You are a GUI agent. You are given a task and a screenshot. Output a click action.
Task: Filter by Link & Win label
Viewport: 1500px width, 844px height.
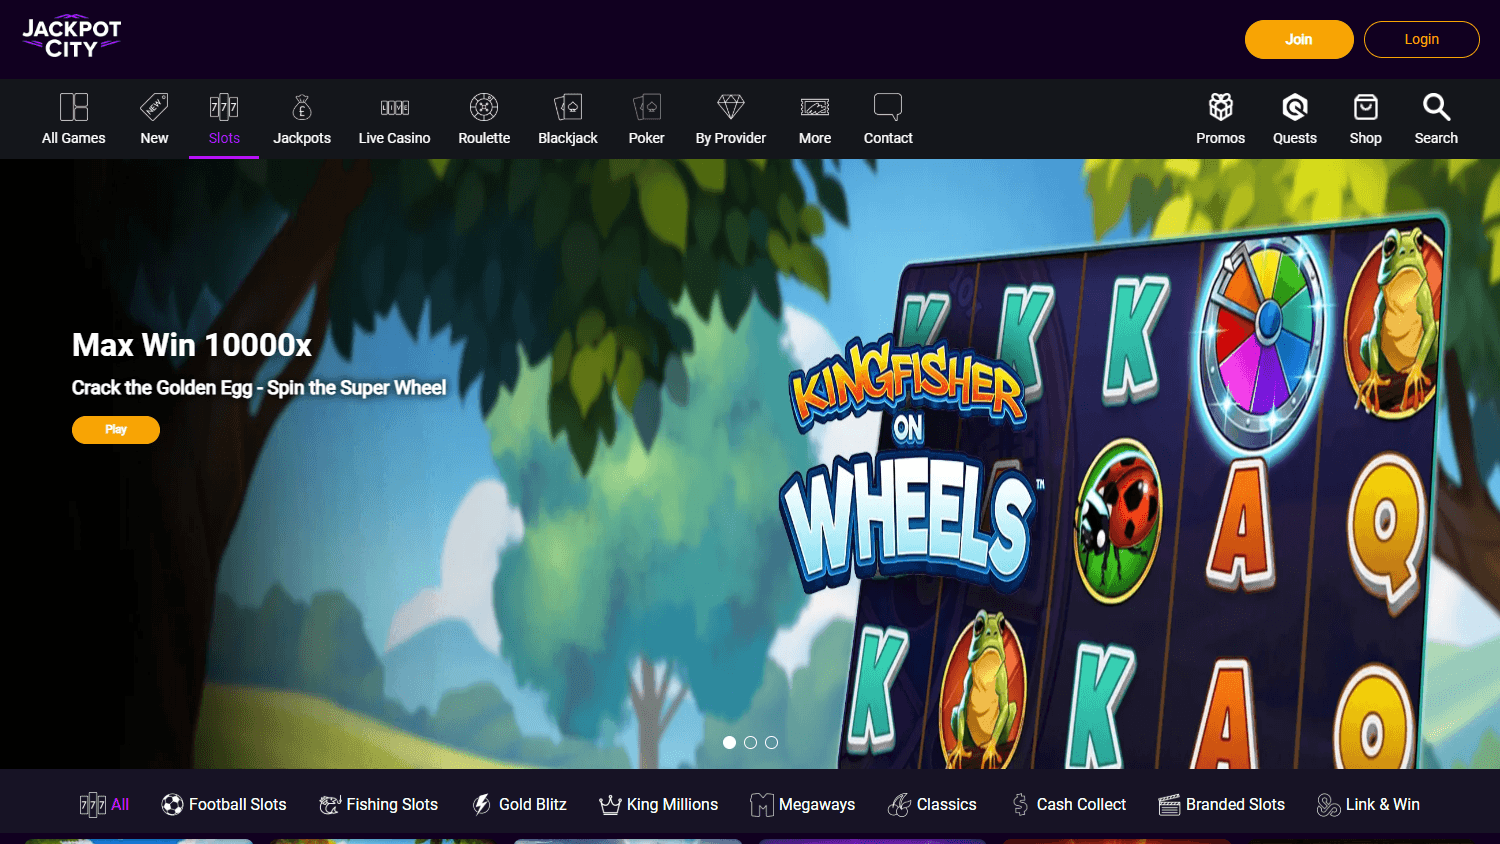[x=1383, y=804]
